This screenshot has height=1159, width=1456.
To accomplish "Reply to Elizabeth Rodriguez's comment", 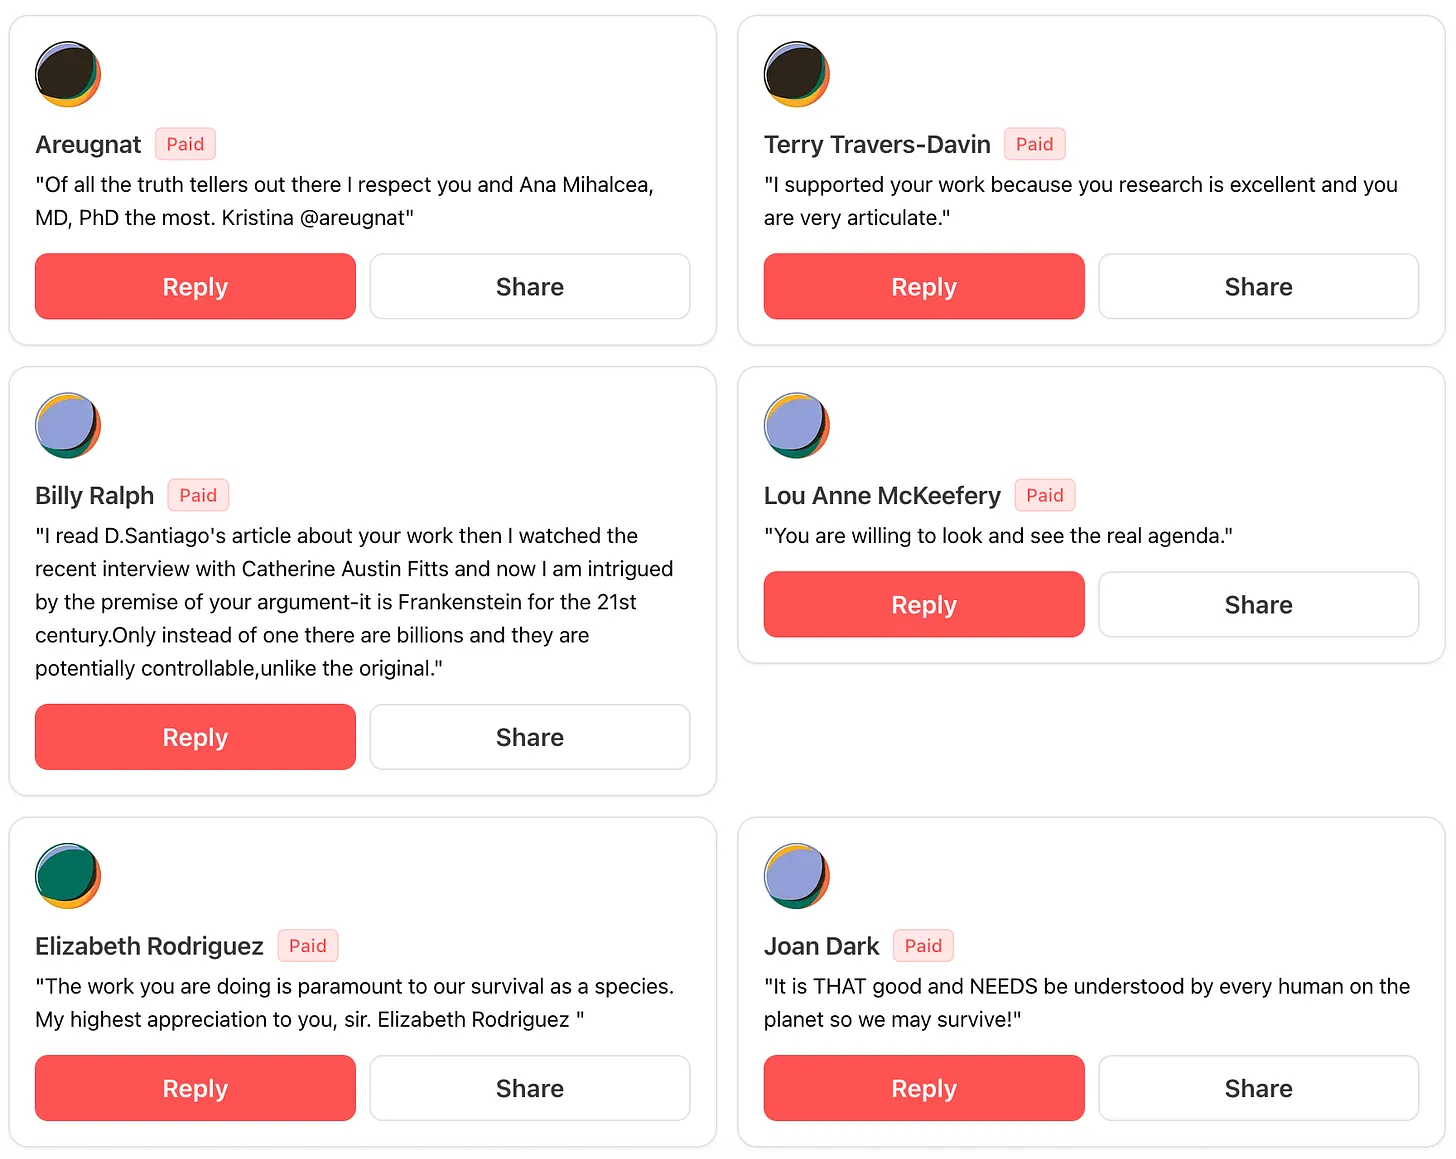I will tap(195, 1088).
